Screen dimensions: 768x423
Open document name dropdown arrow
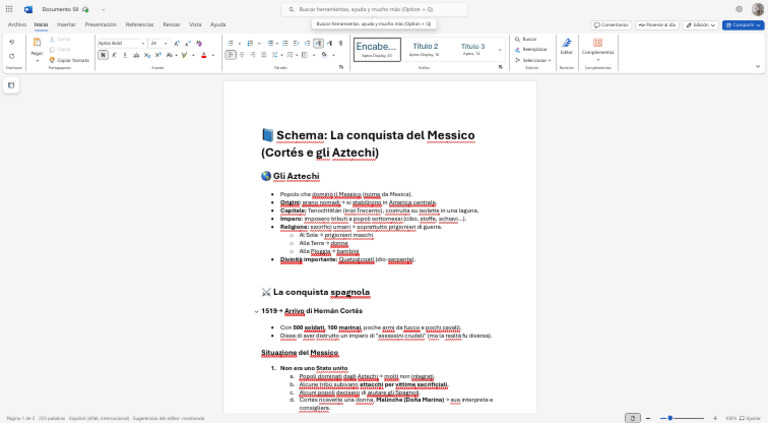coord(103,9)
